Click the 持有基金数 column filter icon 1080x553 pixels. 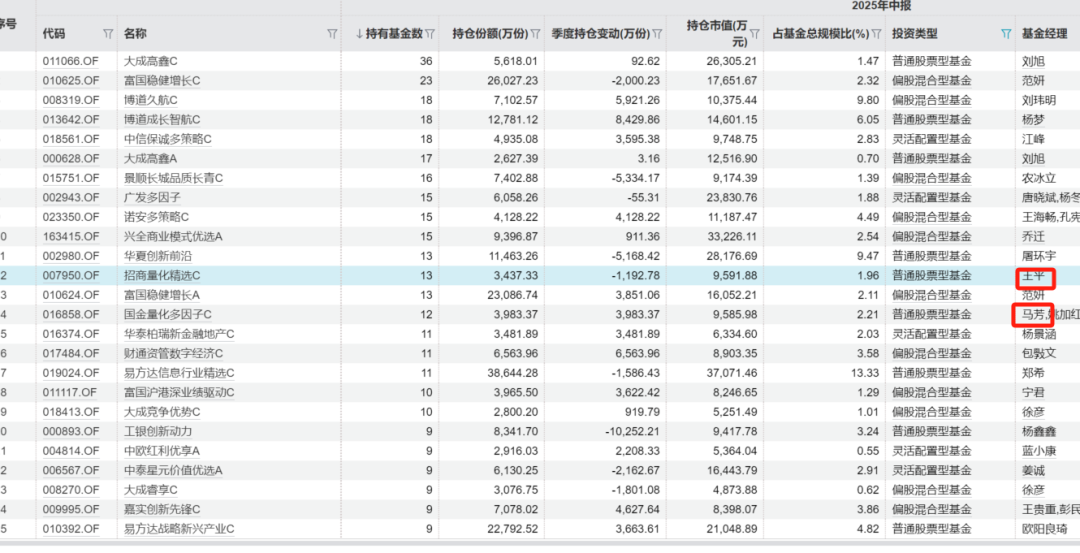[x=430, y=33]
